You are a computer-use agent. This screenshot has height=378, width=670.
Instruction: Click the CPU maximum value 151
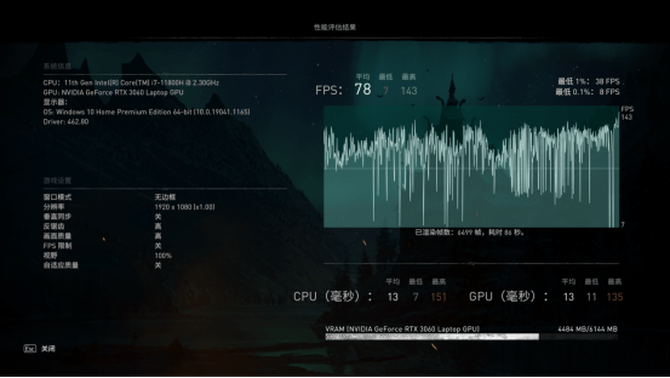(439, 297)
